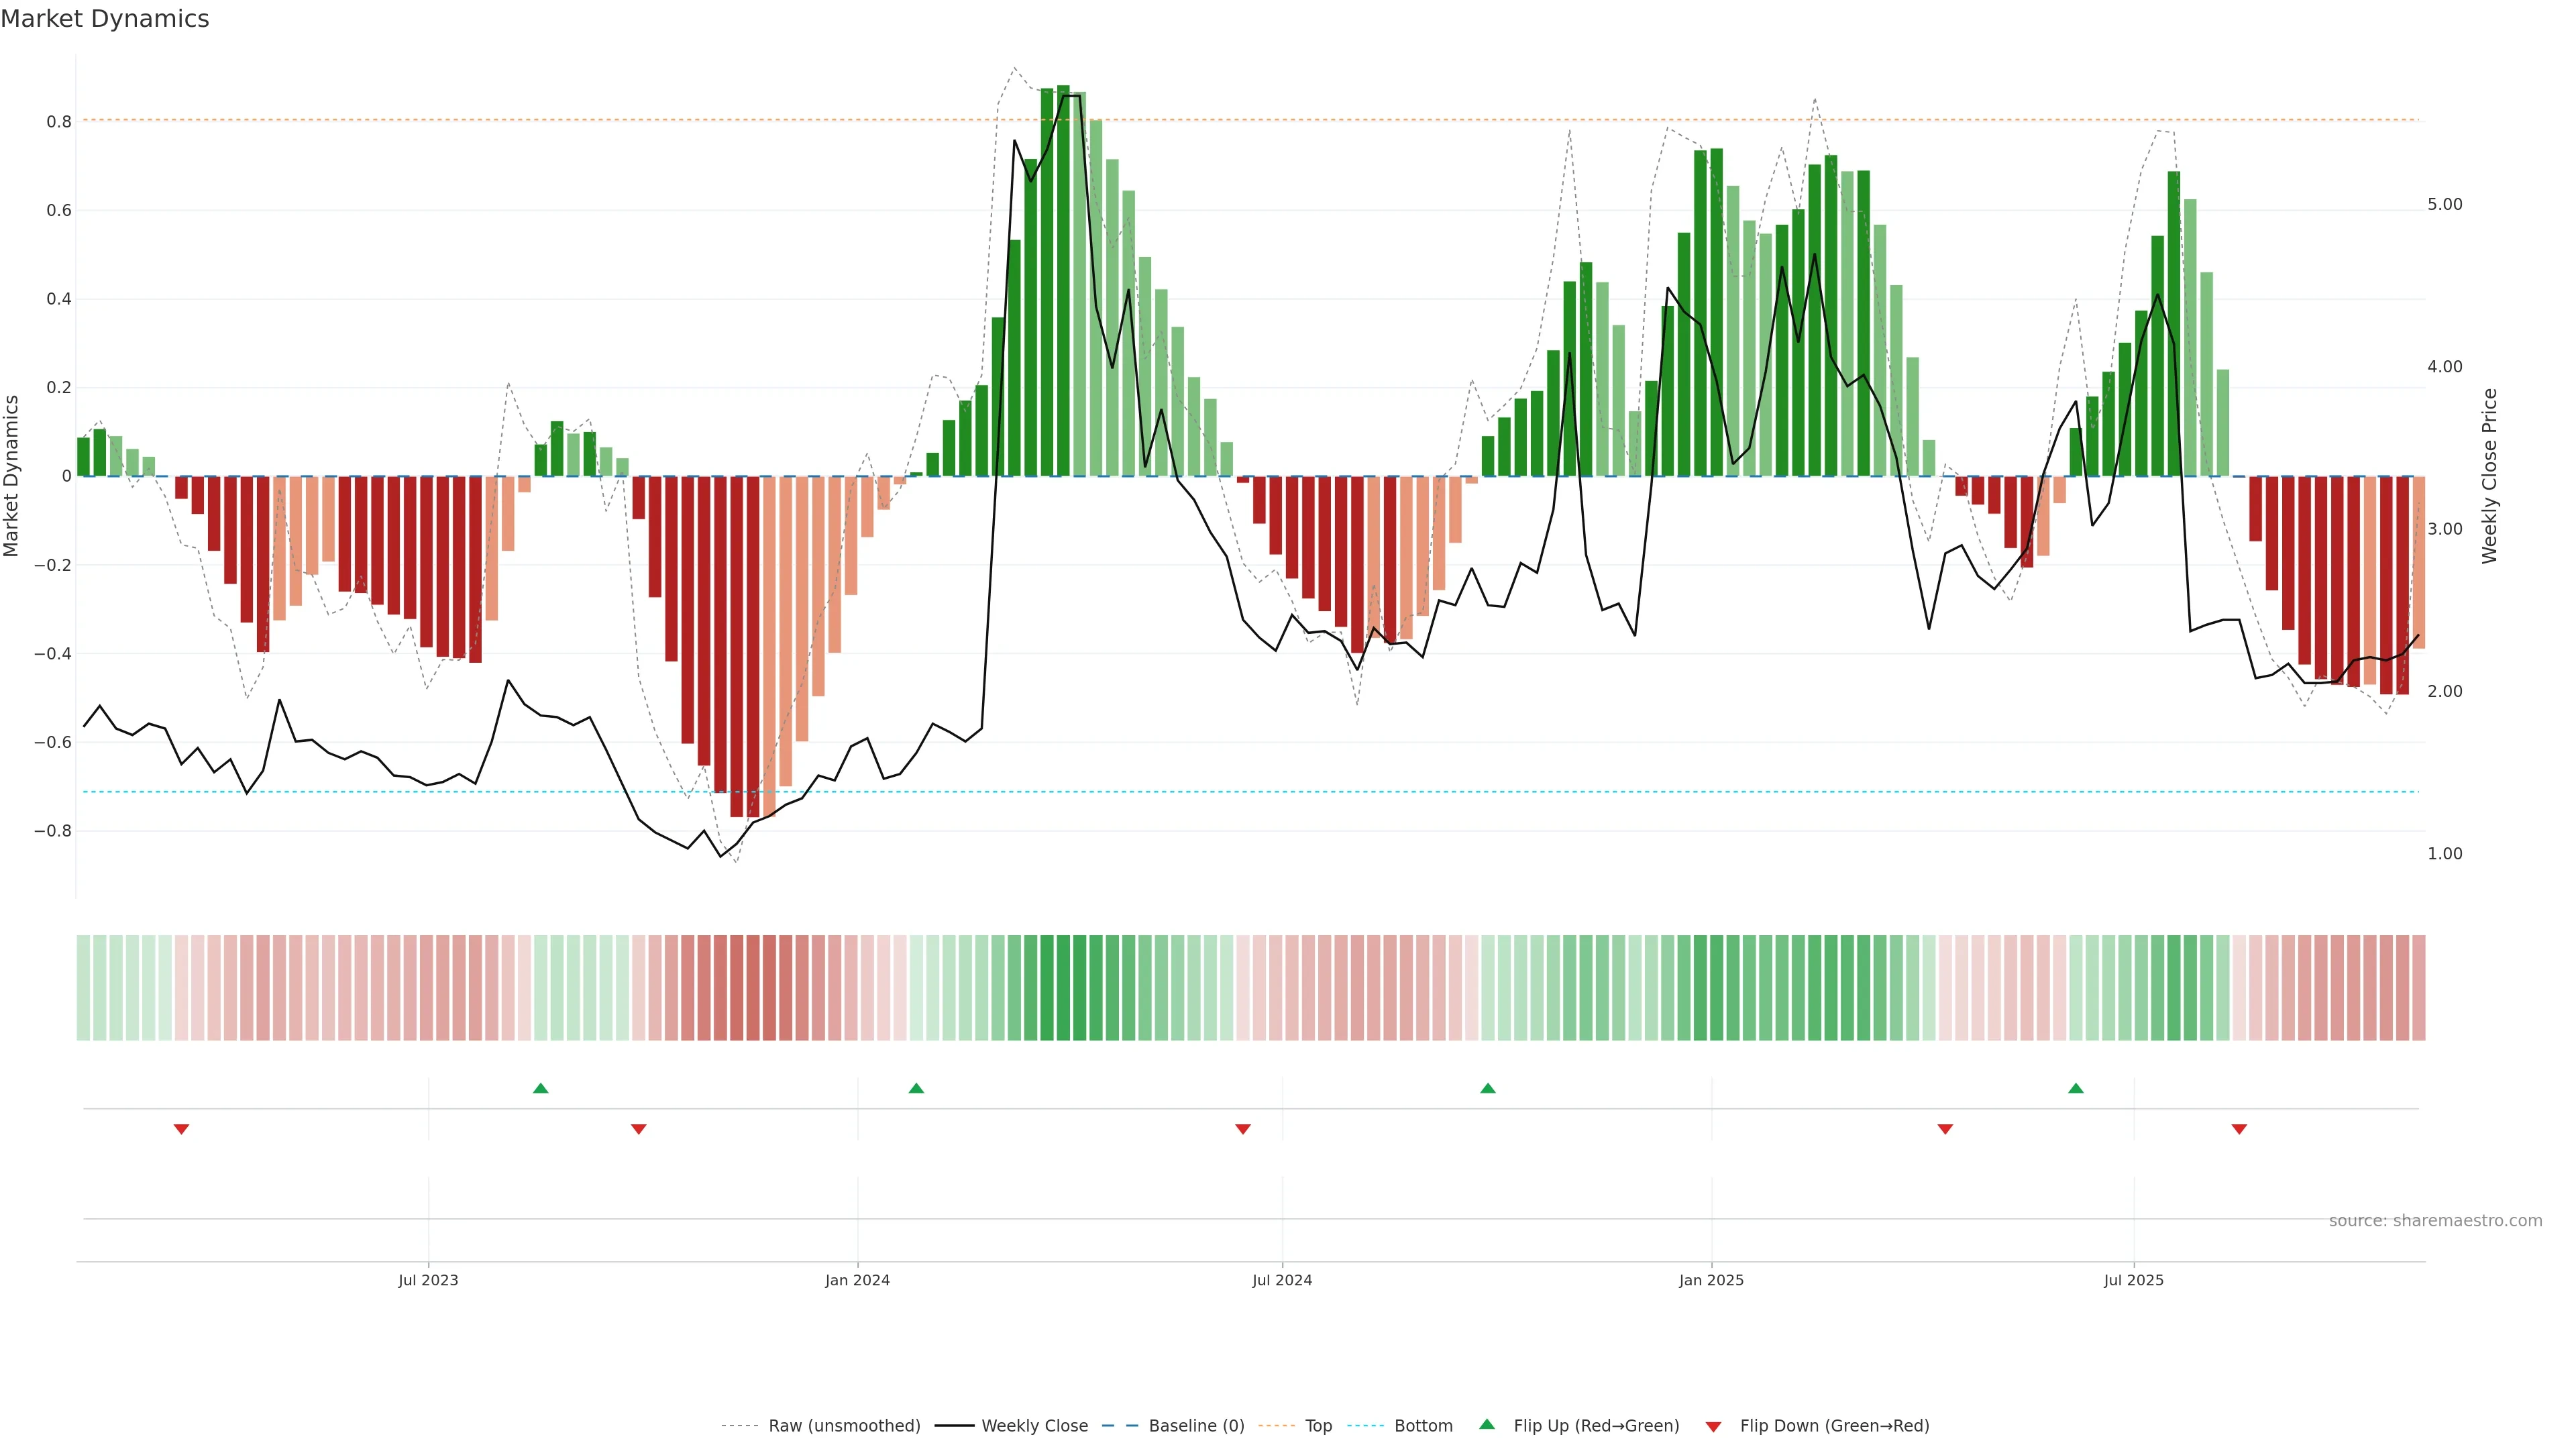Click the flip-up marker just after Jul 2023
Viewport: 2576px width, 1449px height.
tap(541, 1088)
